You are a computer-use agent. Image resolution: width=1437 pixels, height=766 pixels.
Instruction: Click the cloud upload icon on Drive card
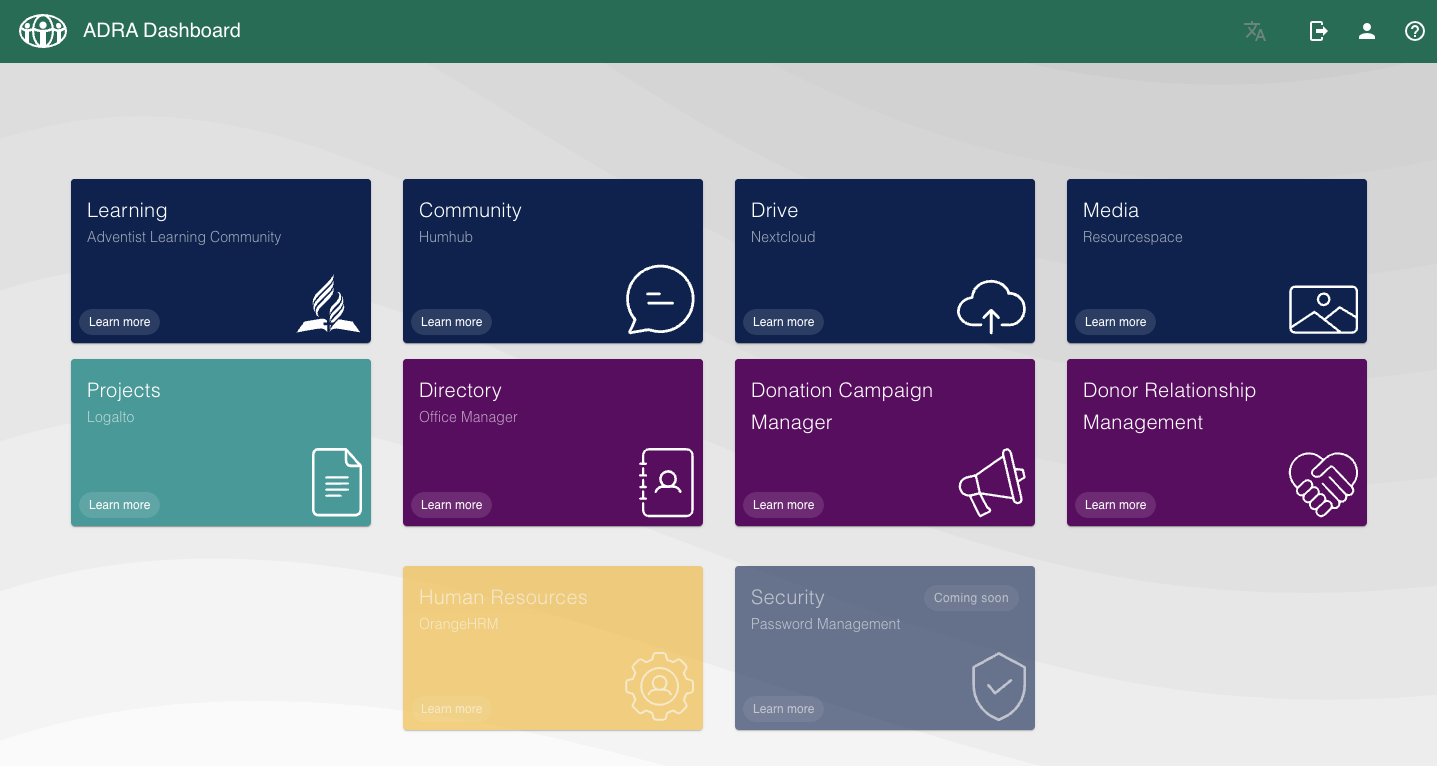[992, 306]
